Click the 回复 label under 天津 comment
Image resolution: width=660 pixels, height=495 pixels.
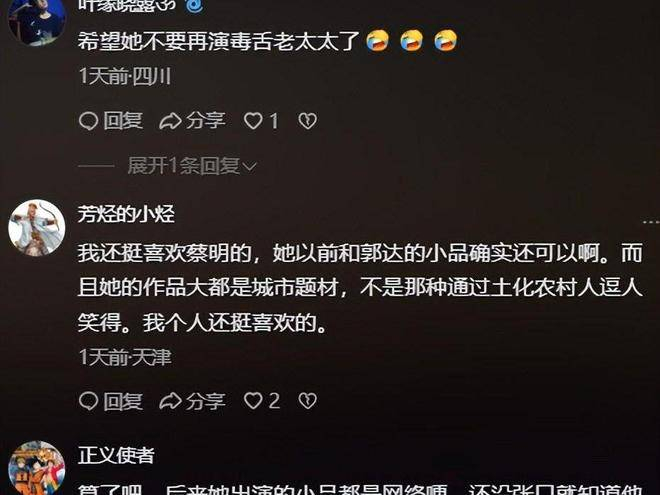123,401
